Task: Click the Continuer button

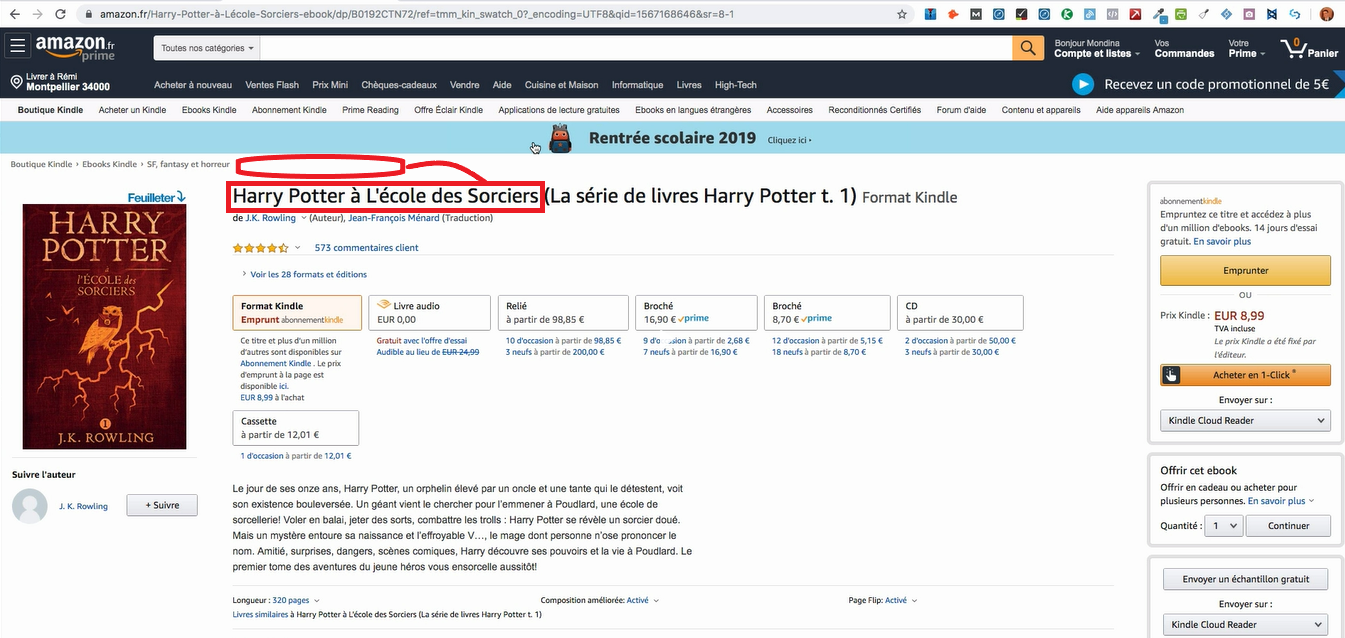Action: point(1288,525)
